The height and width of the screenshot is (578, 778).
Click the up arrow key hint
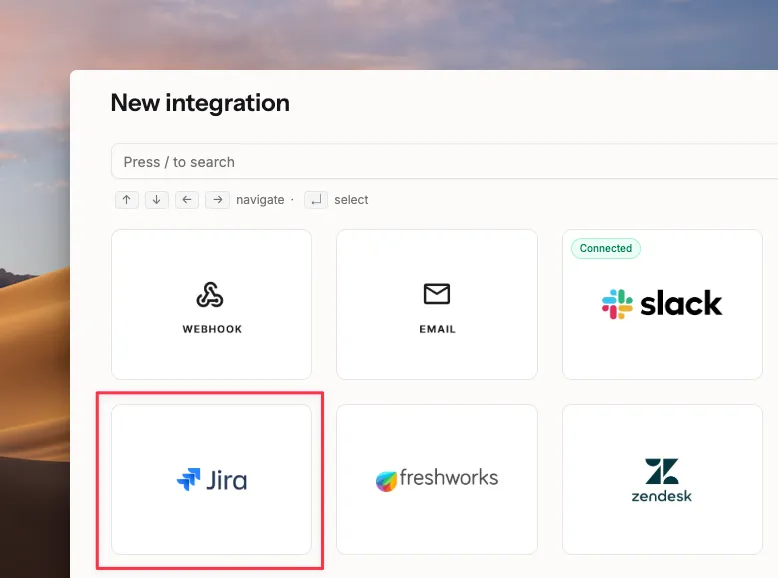[x=127, y=200]
